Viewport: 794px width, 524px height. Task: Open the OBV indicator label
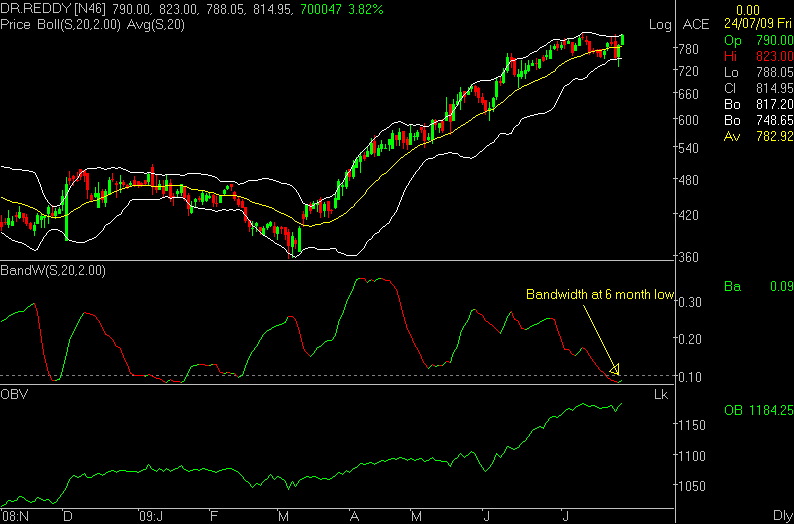click(14, 394)
